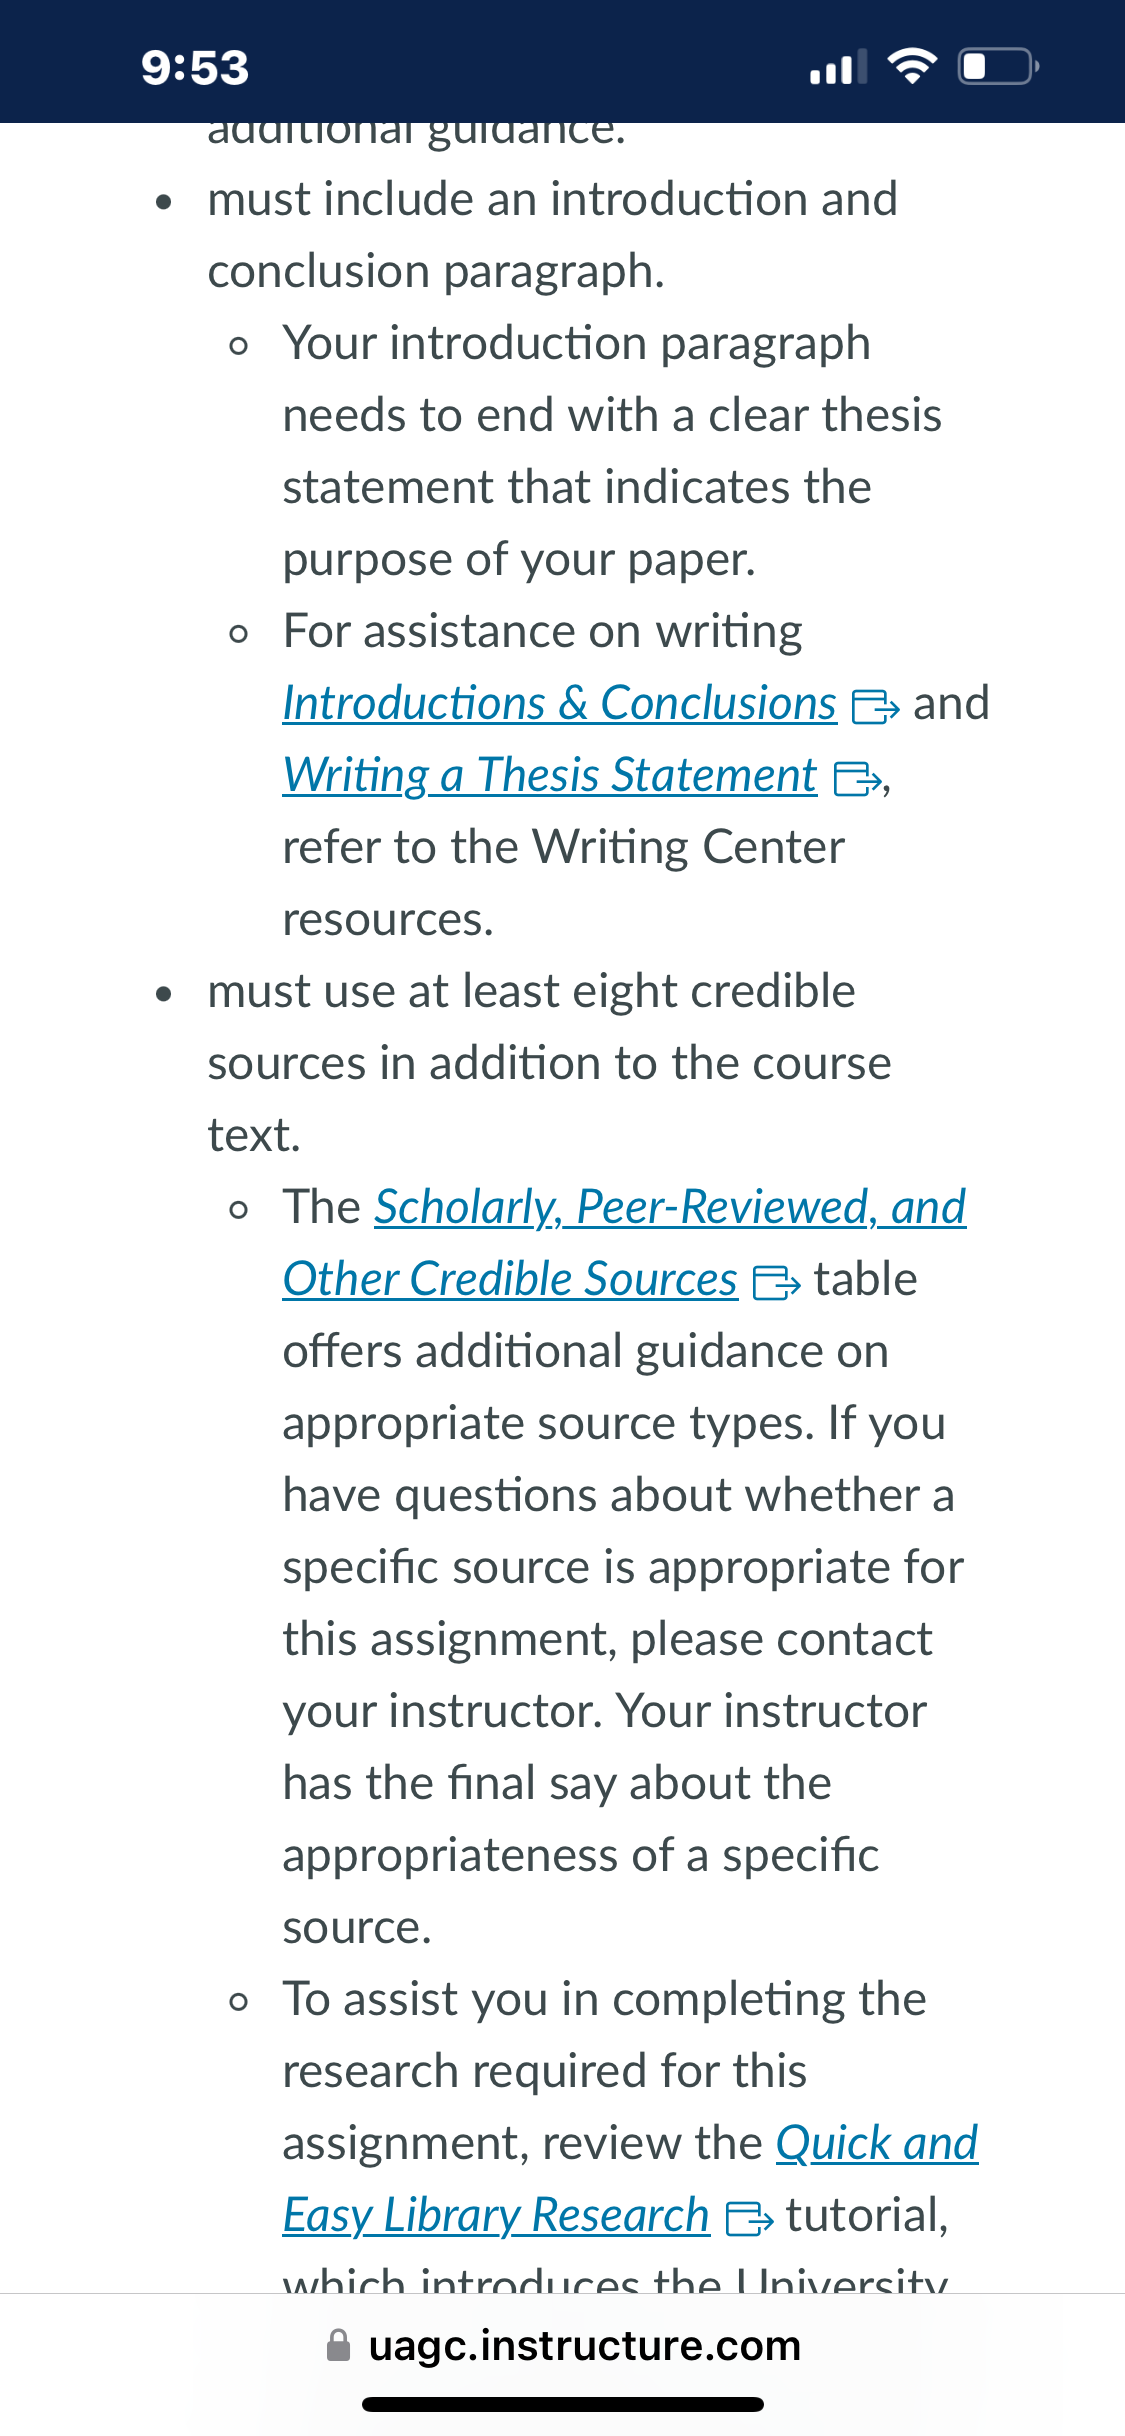Viewport: 1125px width, 2436px height.
Task: Tap the 9:53 clock in status bar
Action: tap(195, 68)
